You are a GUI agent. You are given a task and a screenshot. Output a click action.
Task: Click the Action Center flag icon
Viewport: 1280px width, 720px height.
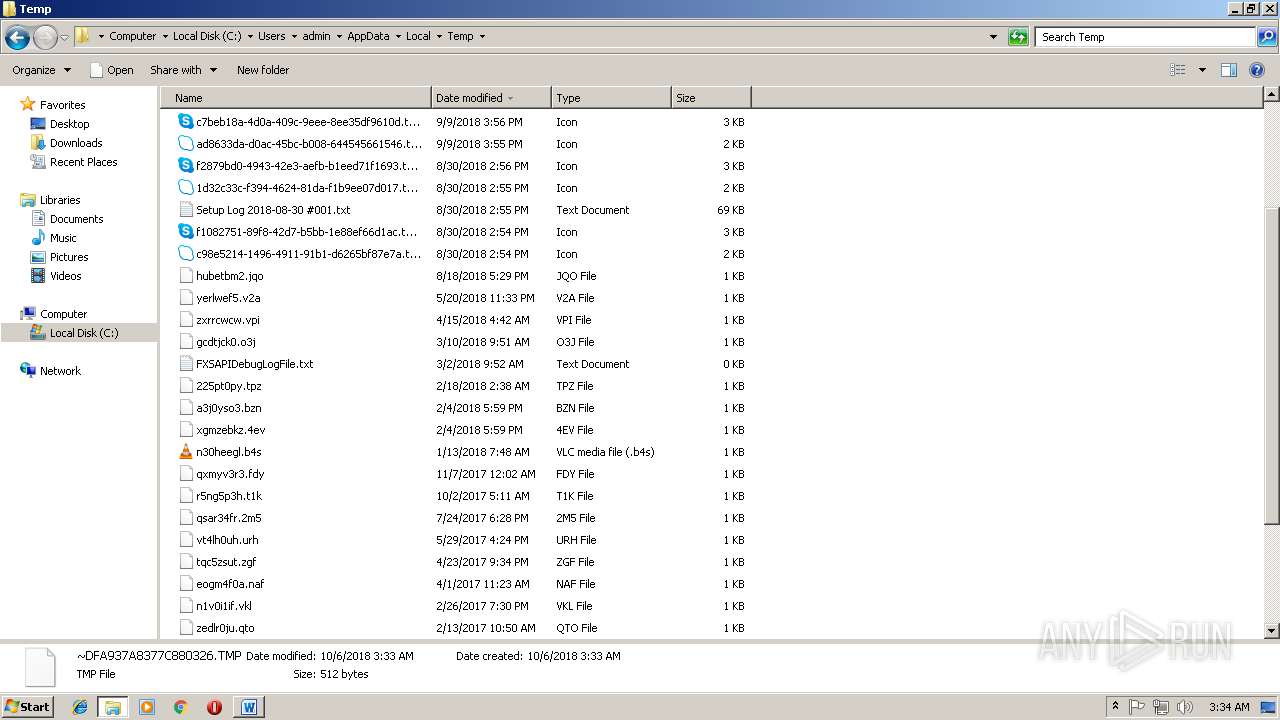pyautogui.click(x=1137, y=706)
